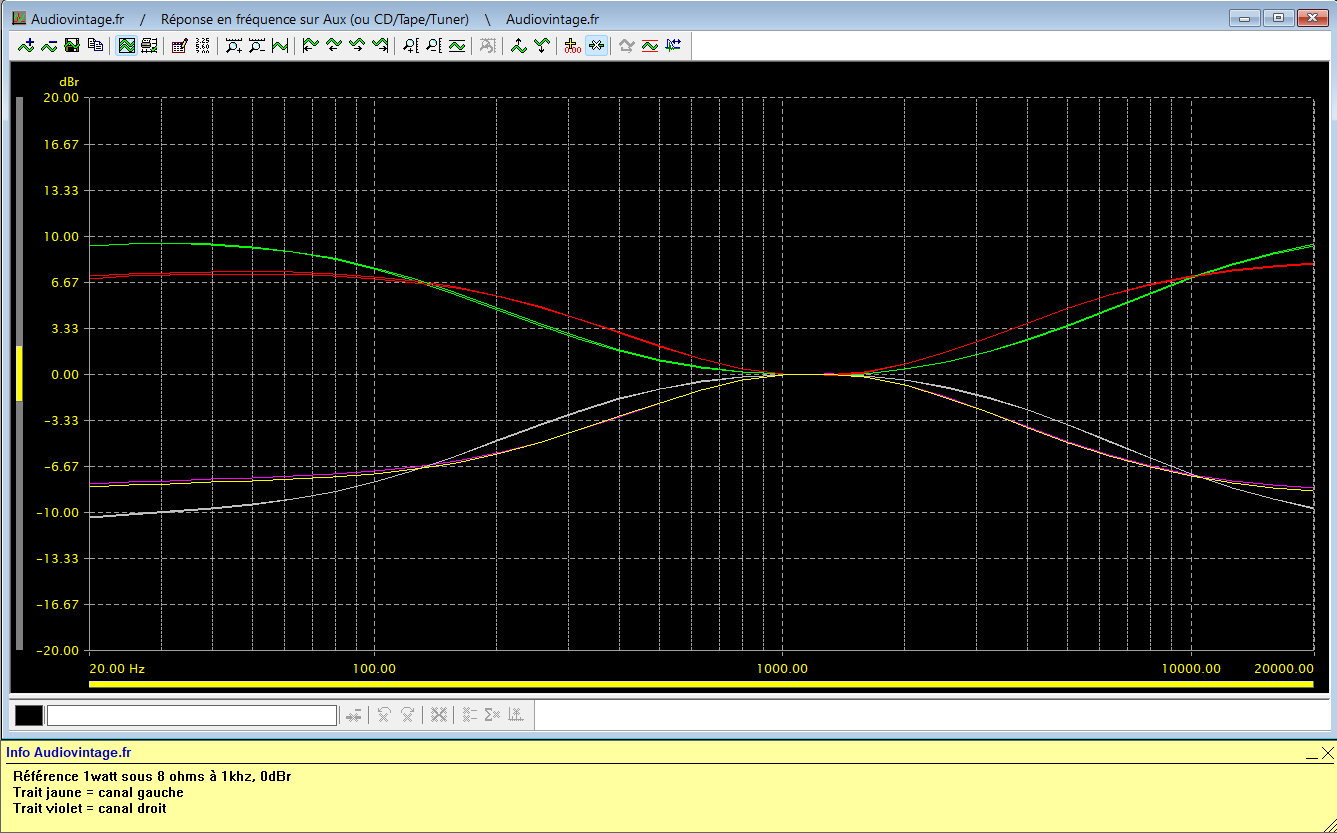Image resolution: width=1337 pixels, height=833 pixels.
Task: Click the numeric values list icon
Action: pos(203,45)
